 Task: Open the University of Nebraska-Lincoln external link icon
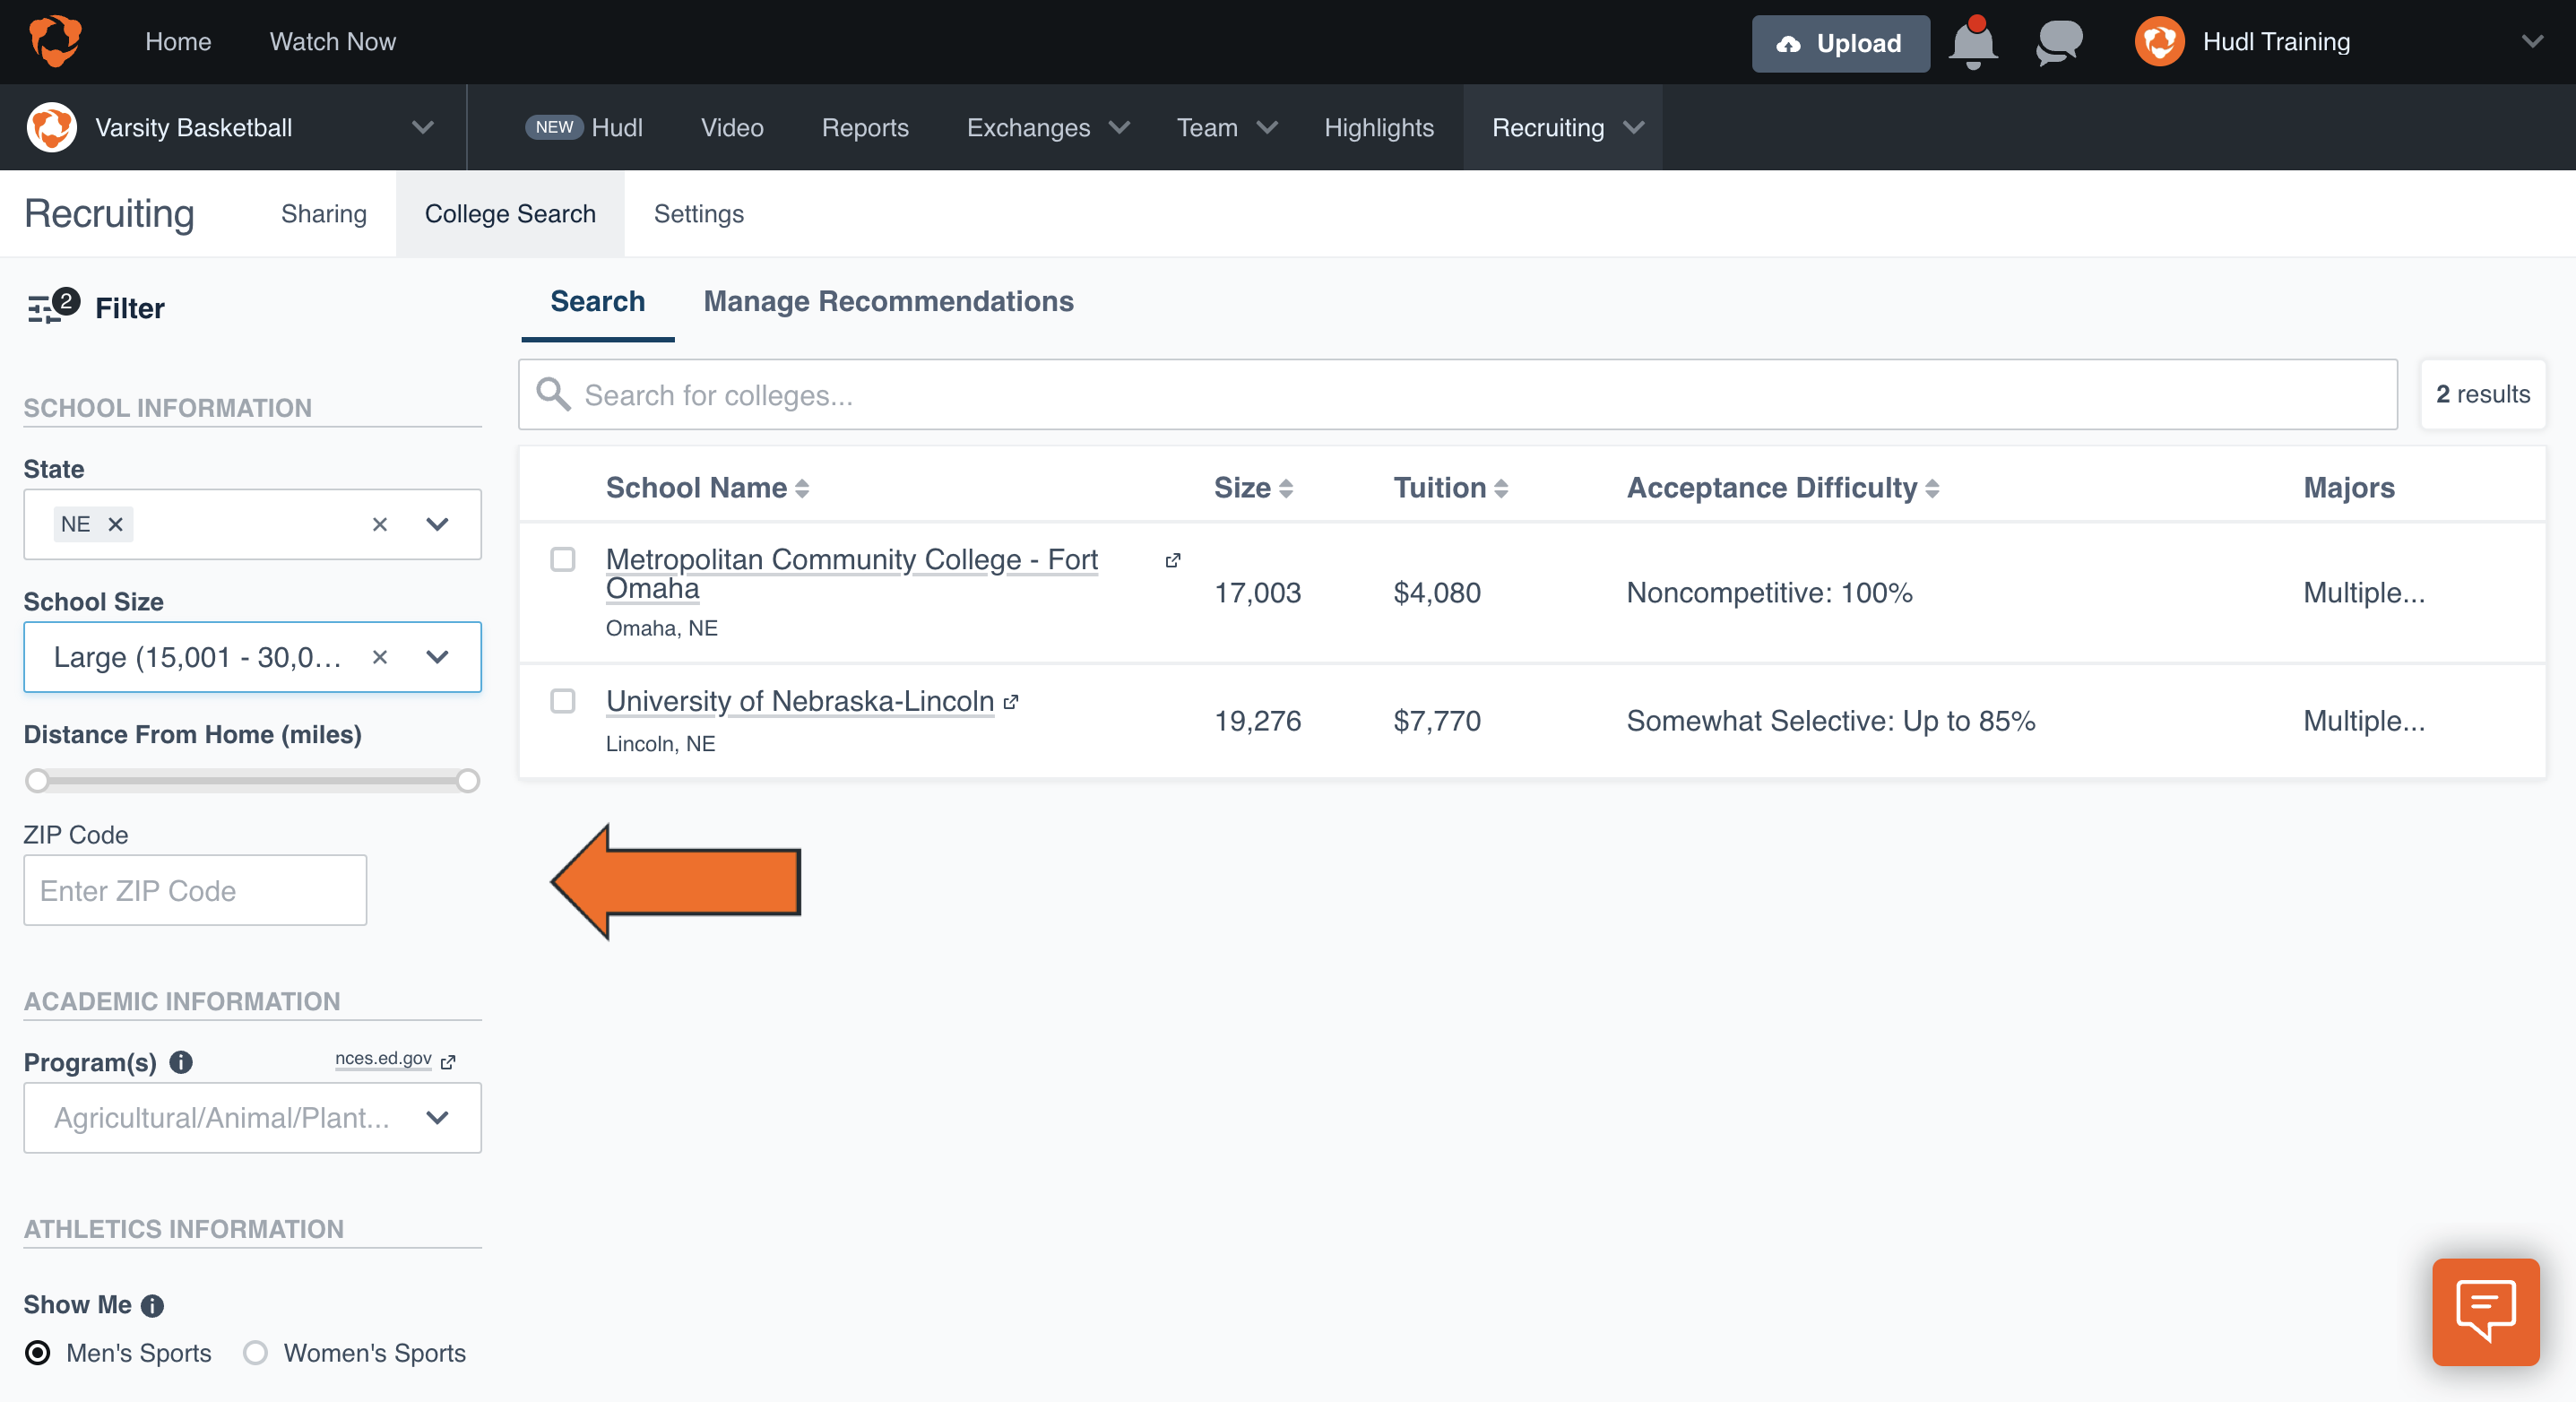pos(1011,702)
